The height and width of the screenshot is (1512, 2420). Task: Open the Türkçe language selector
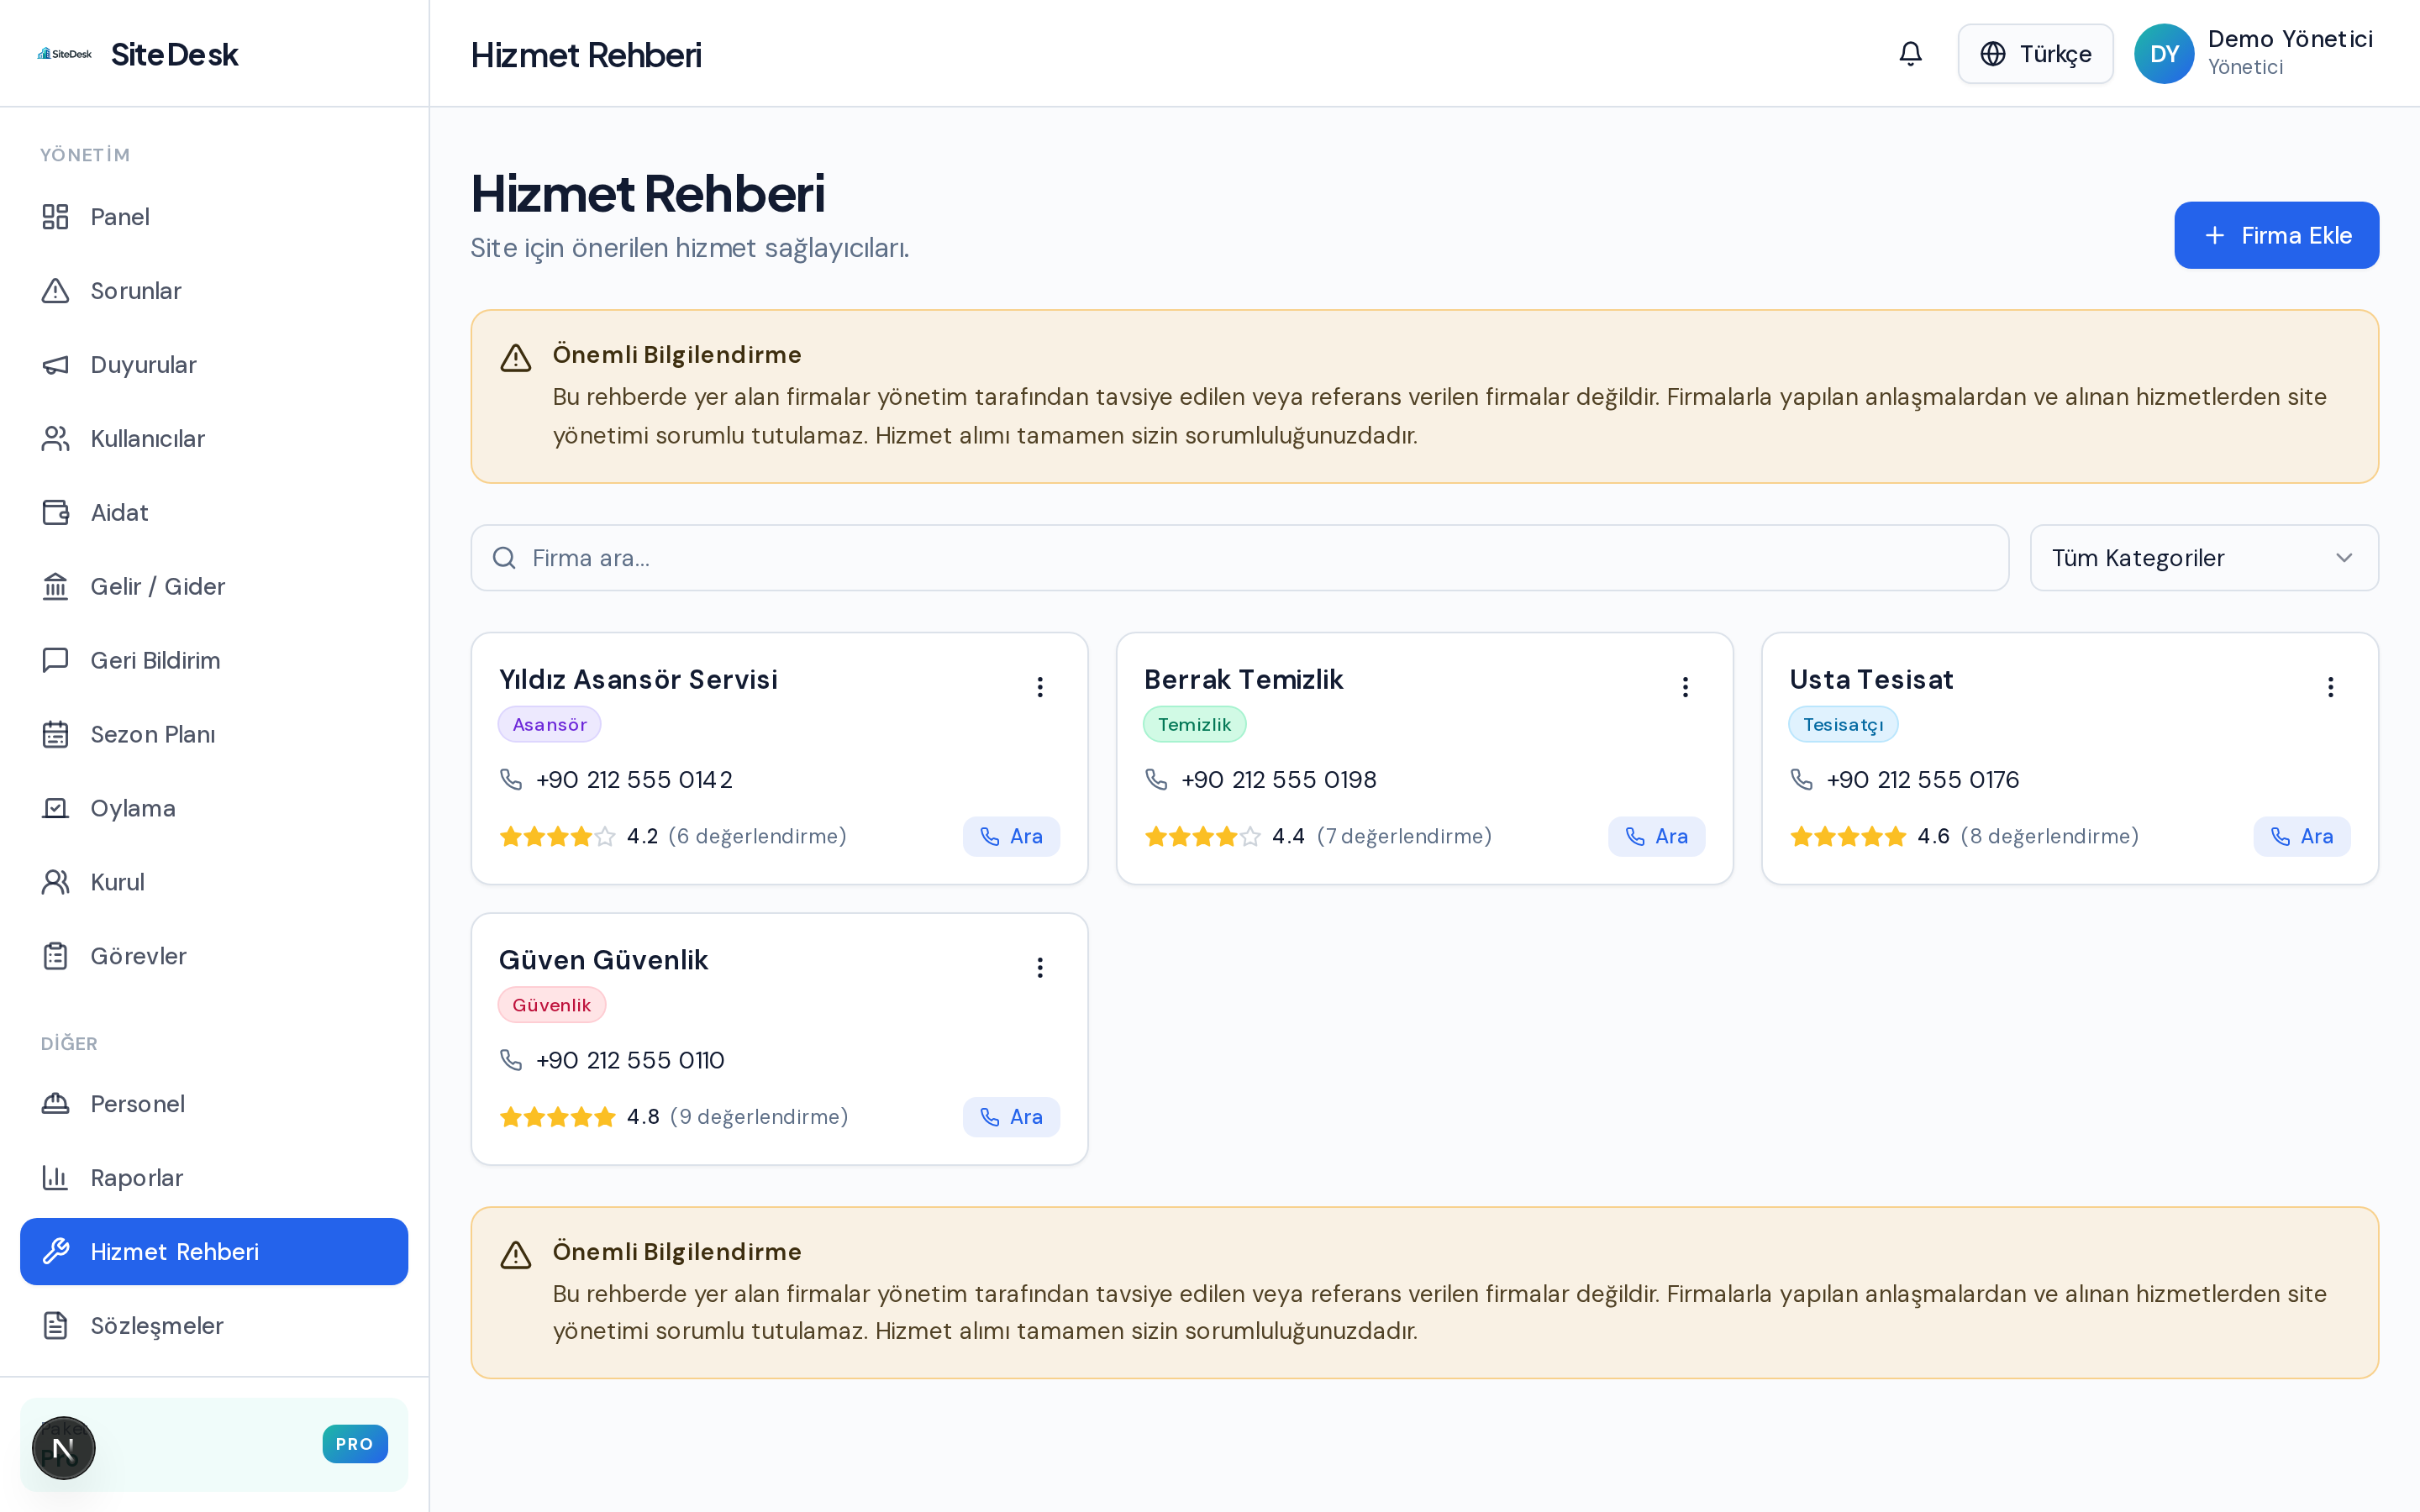tap(2035, 54)
